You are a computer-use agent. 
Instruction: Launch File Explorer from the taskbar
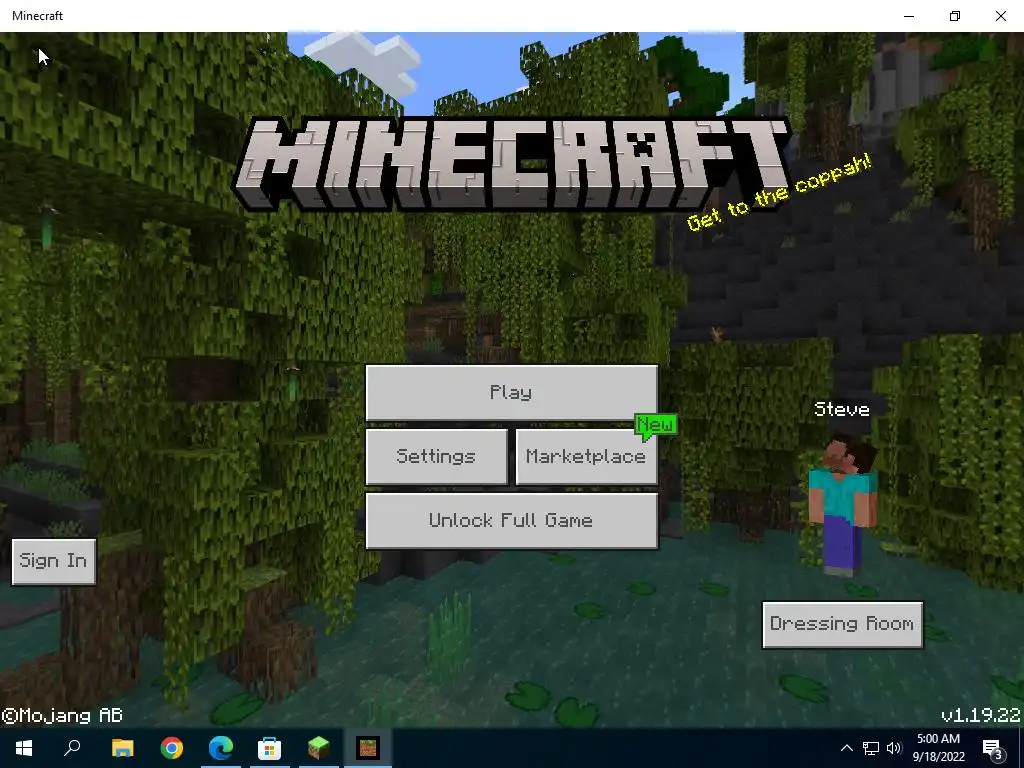(122, 748)
